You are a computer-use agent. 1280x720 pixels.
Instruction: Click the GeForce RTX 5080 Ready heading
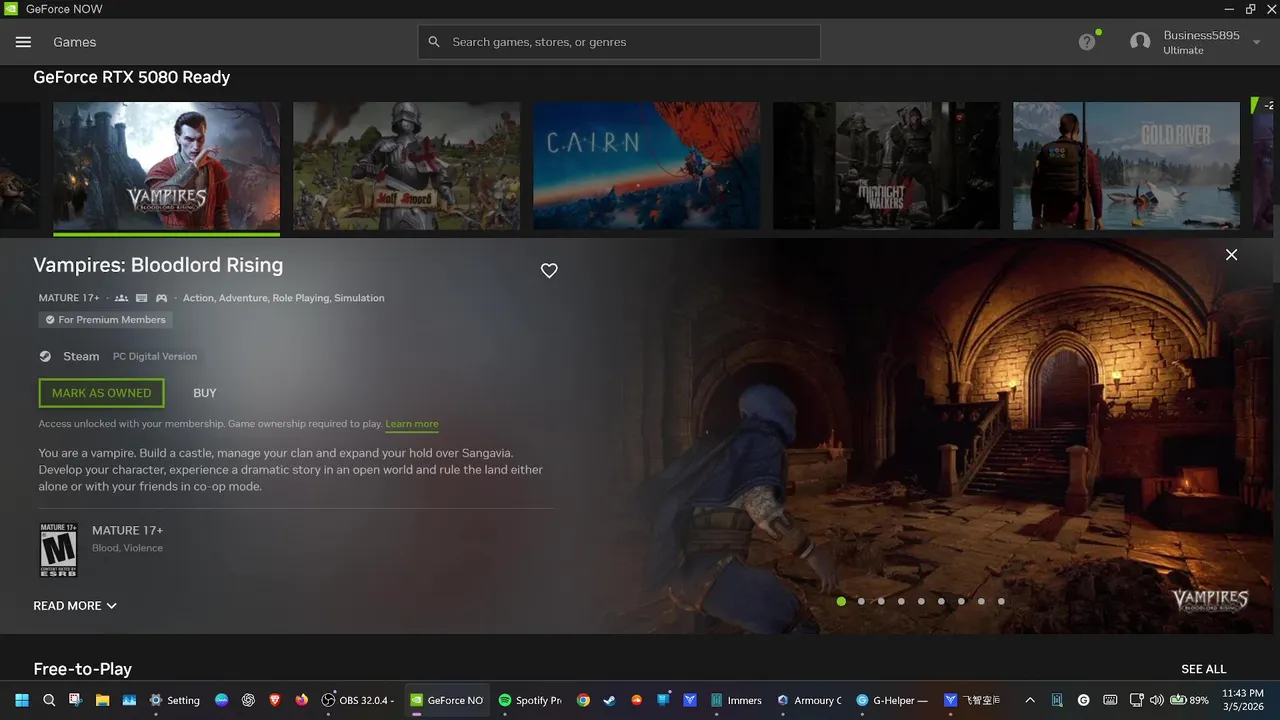pyautogui.click(x=132, y=77)
